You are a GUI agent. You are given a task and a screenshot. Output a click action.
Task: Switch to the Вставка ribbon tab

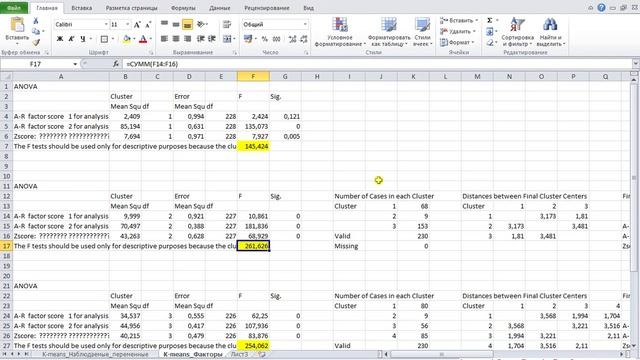[x=82, y=8]
